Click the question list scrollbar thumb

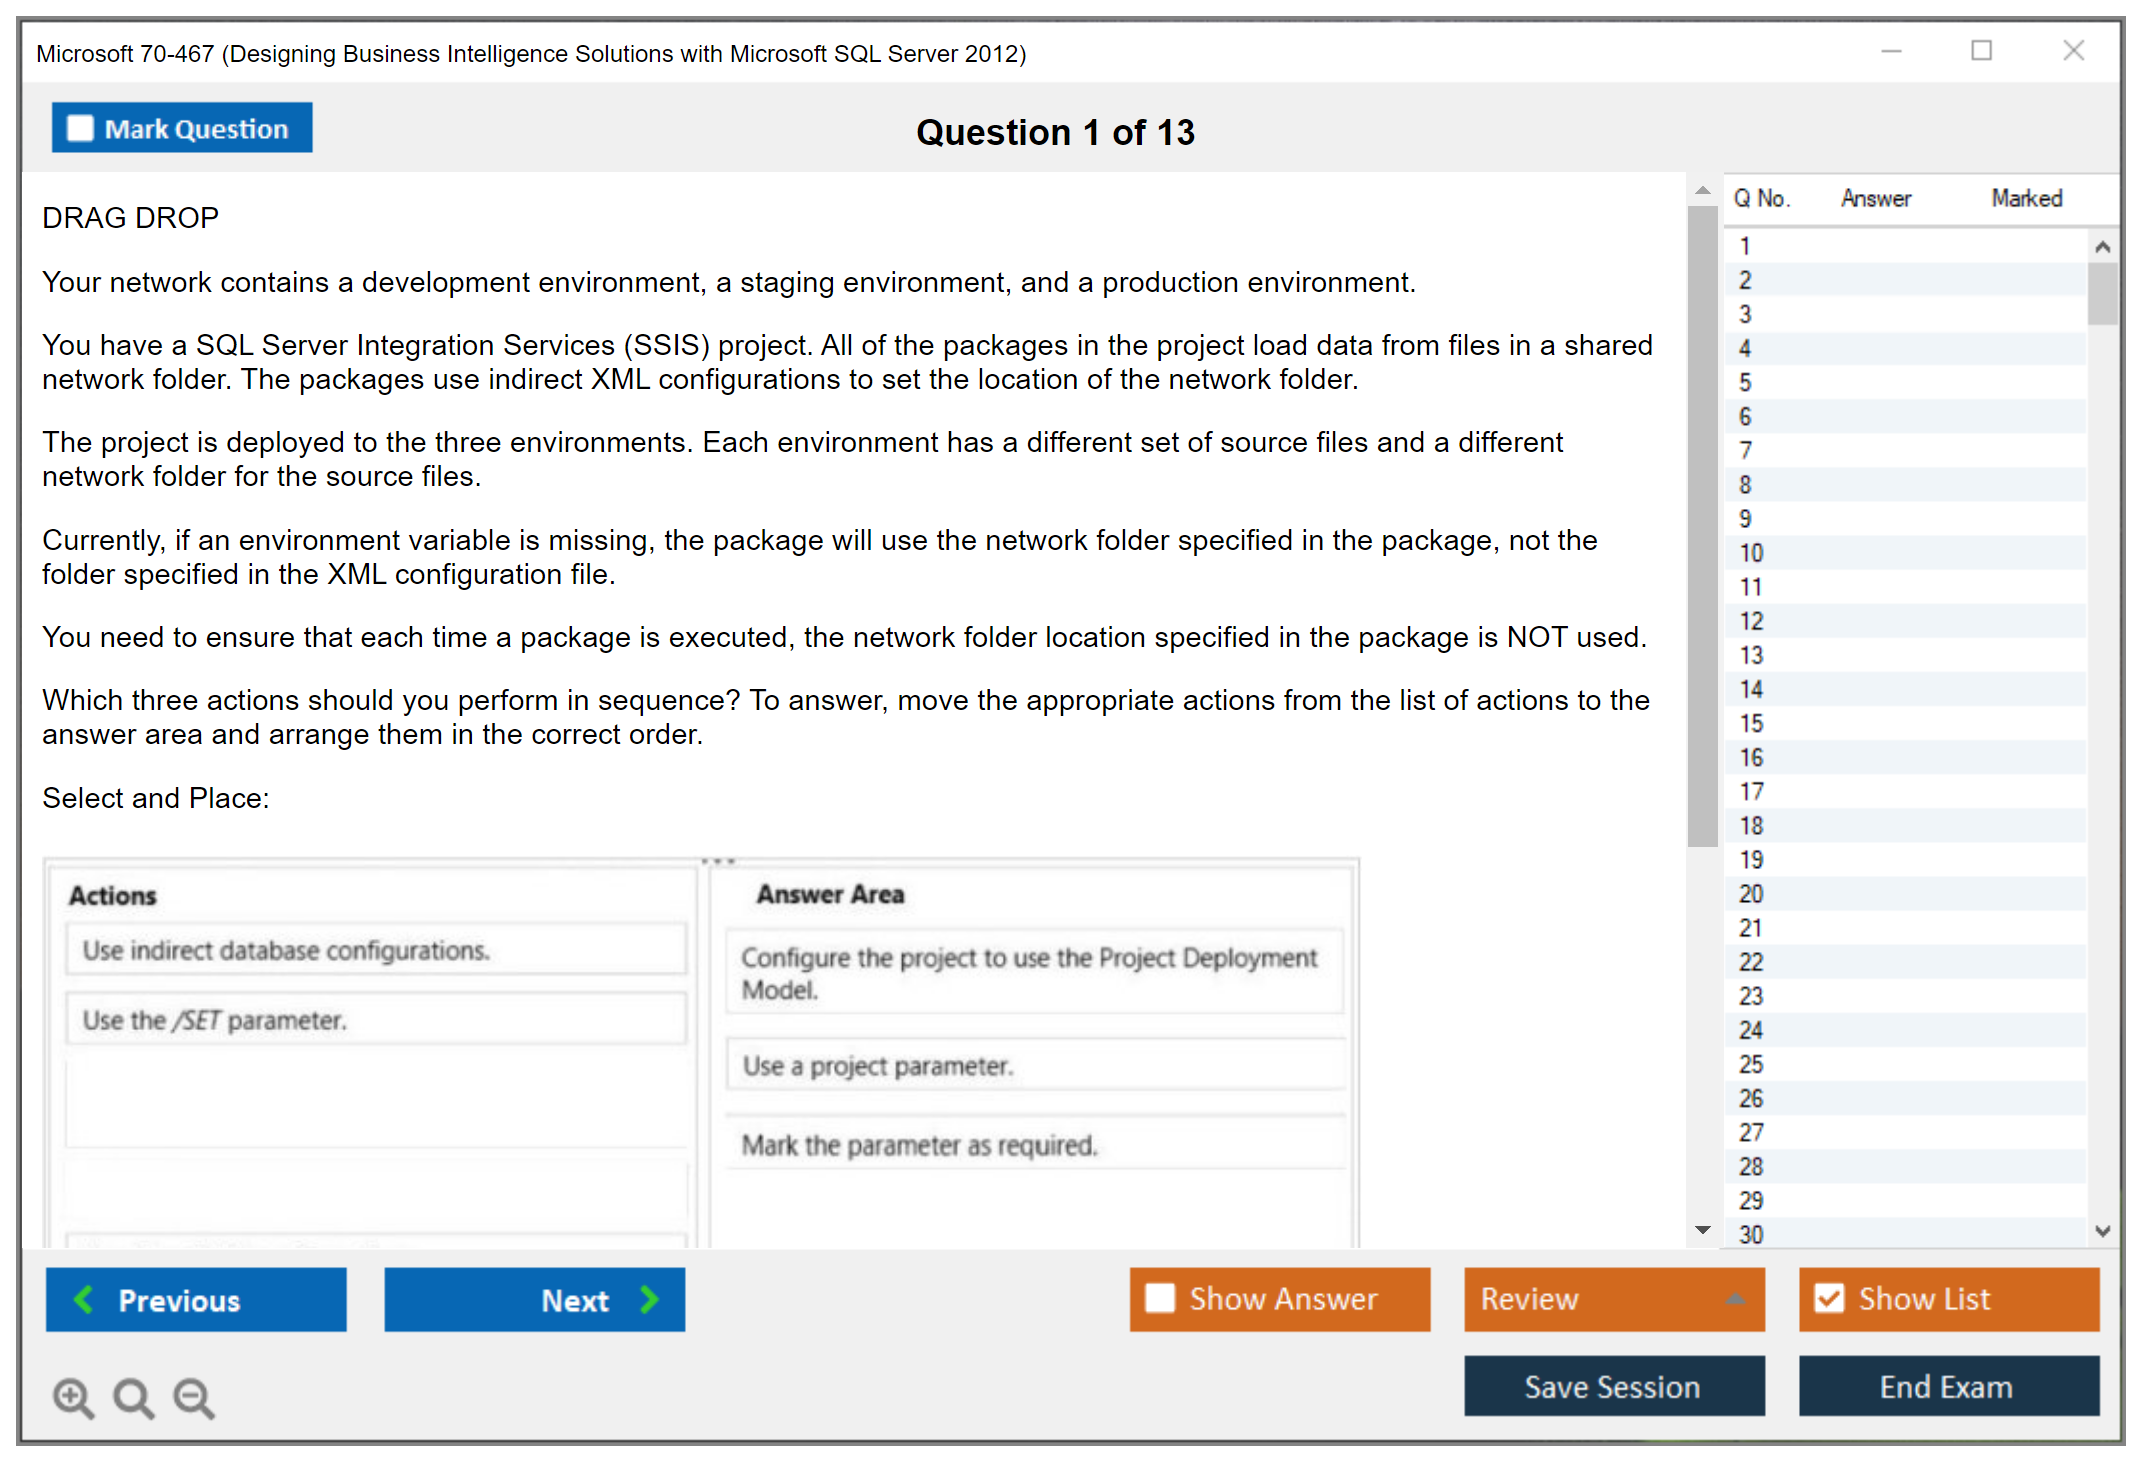pyautogui.click(x=2102, y=293)
